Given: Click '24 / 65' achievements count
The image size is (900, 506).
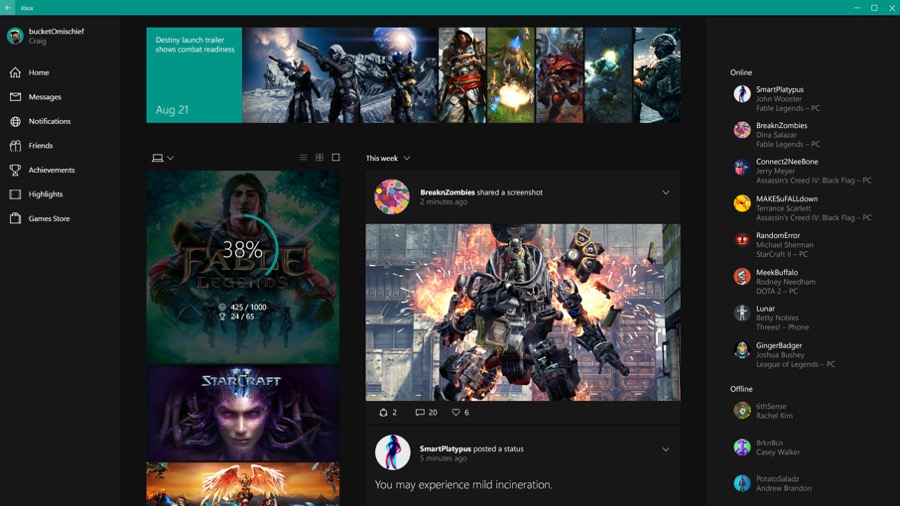Looking at the screenshot, I should [x=242, y=316].
